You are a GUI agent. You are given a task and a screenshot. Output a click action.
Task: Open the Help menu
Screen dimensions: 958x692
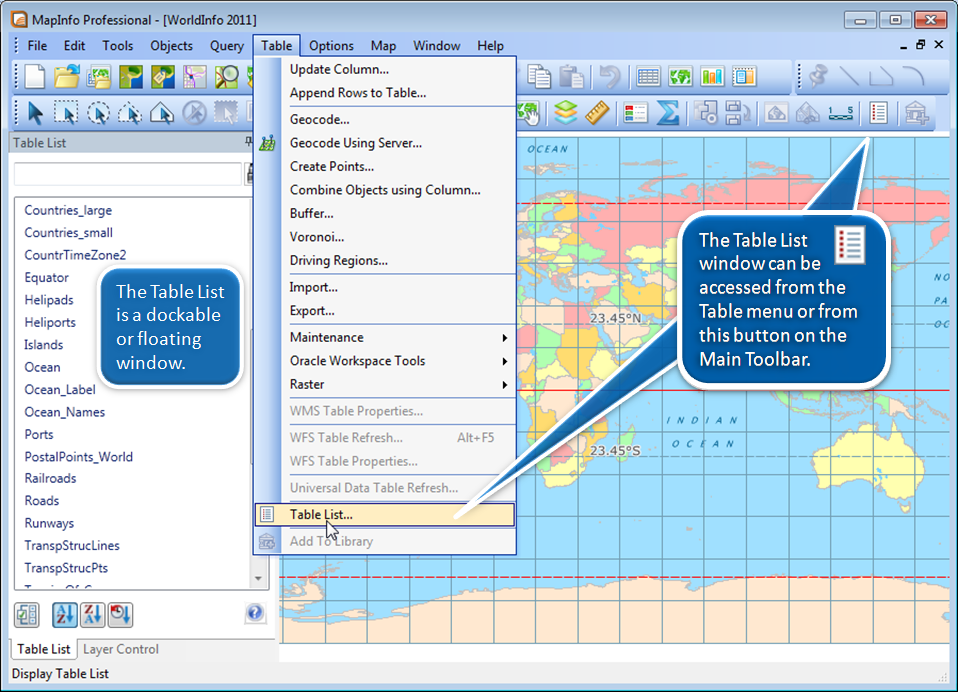click(490, 46)
